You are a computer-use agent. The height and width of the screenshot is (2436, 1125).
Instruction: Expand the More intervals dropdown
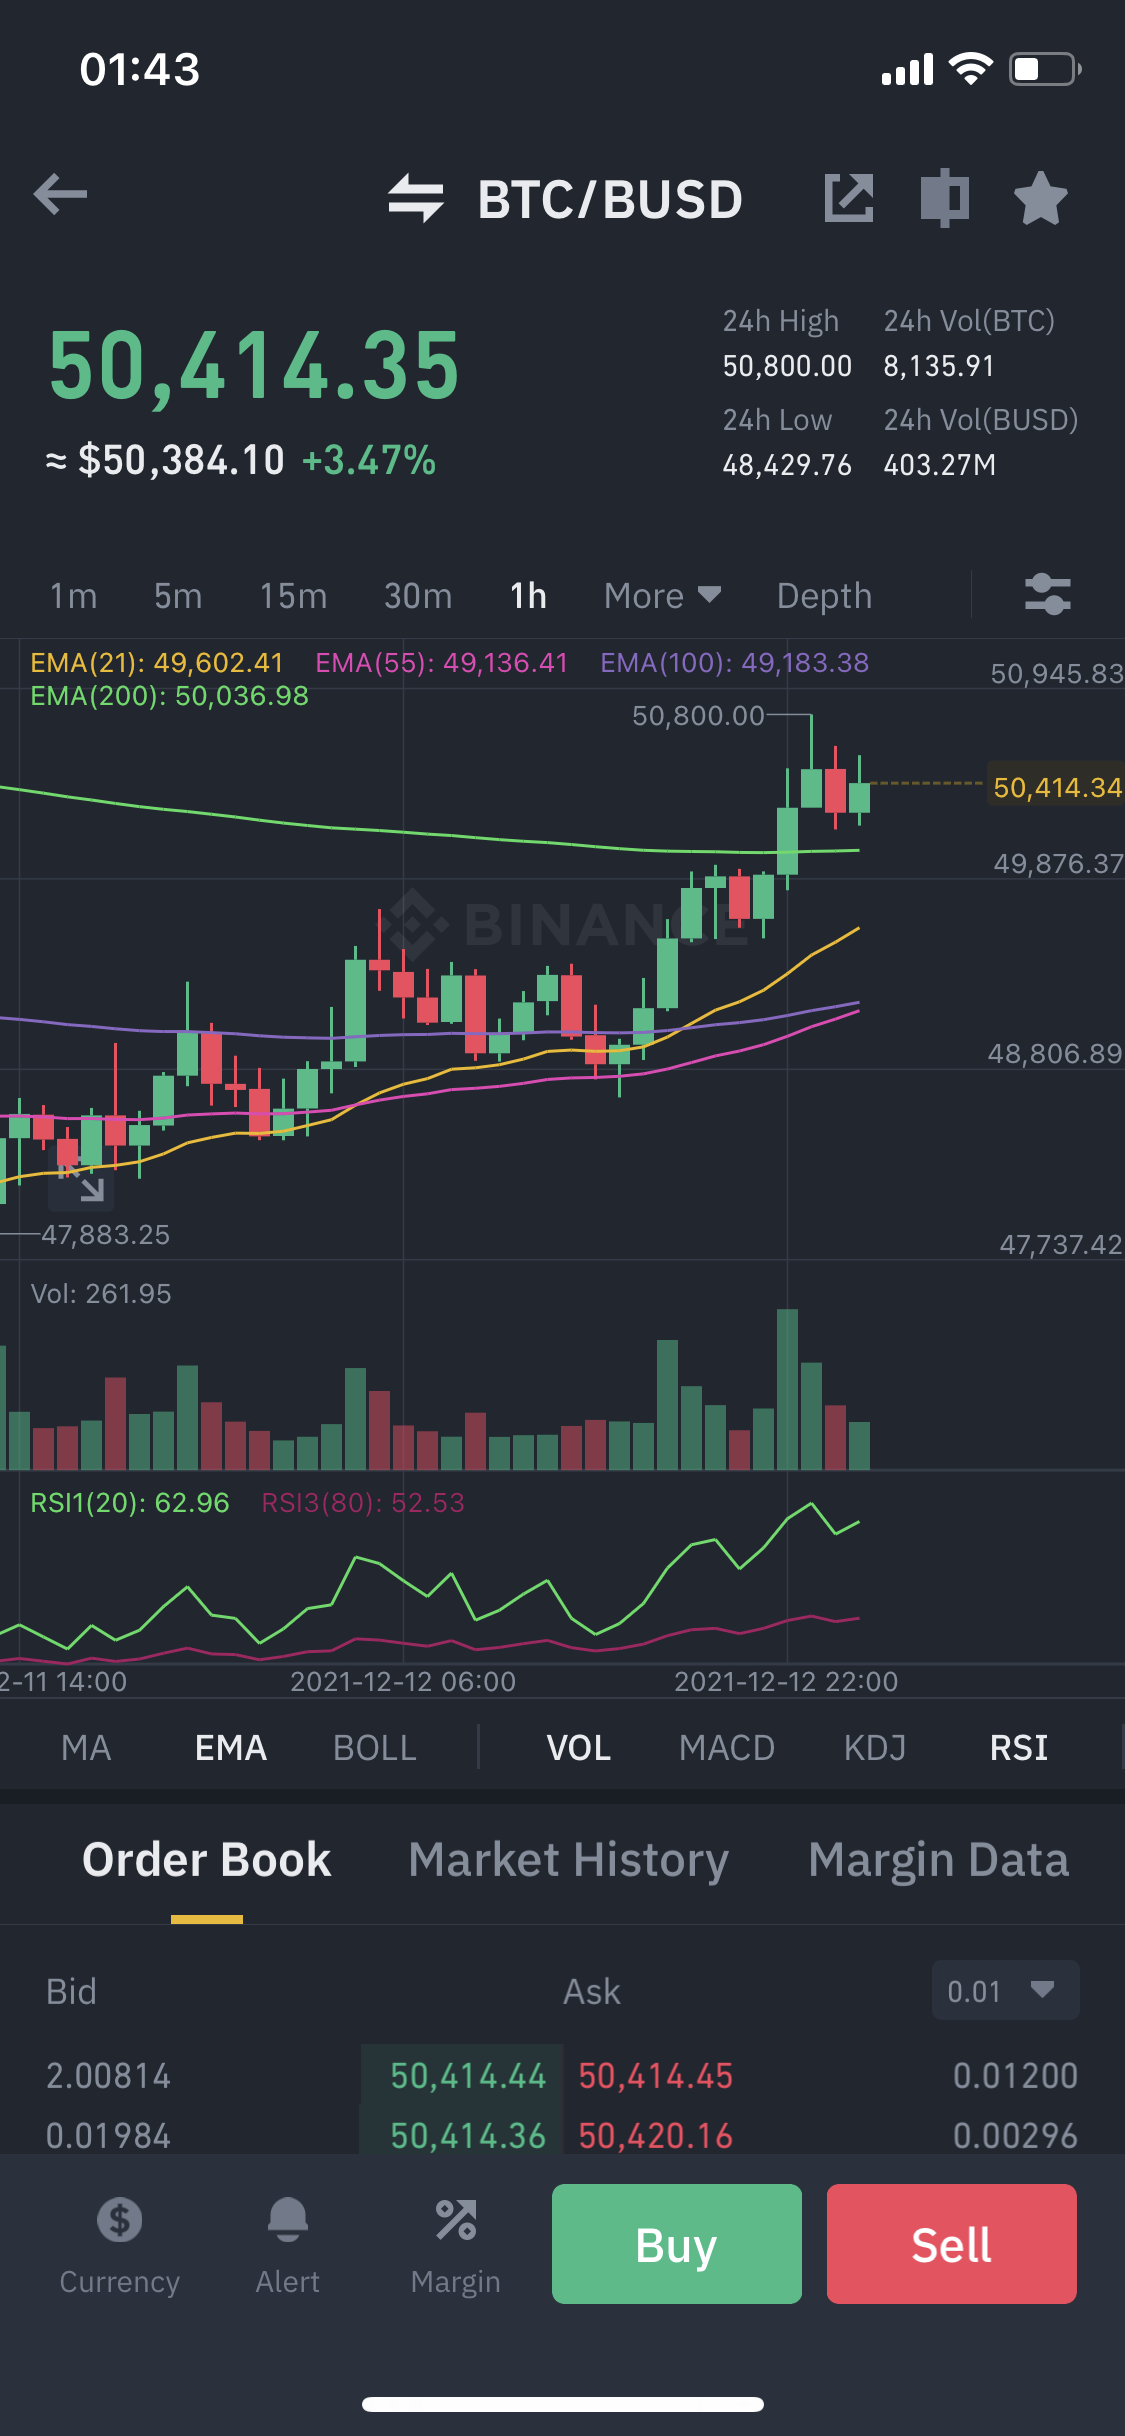point(662,596)
